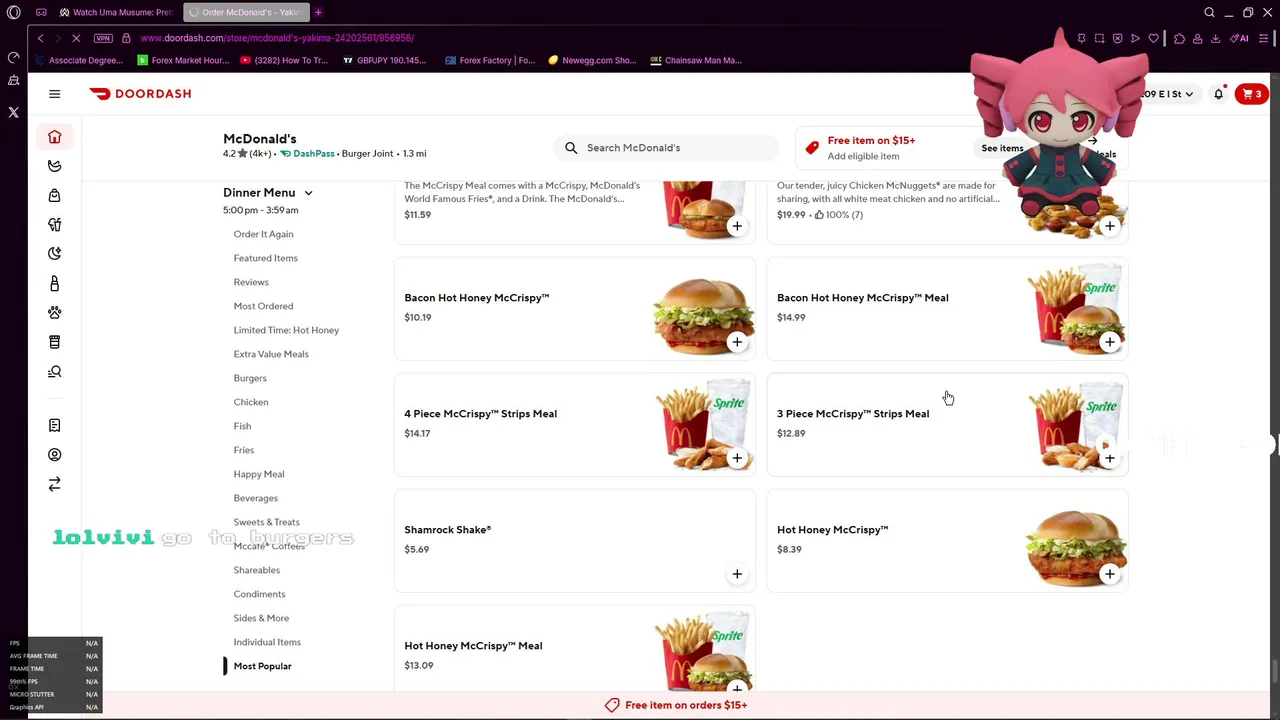The width and height of the screenshot is (1280, 720).
Task: Open browser tab search magnifier
Action: 1209,12
